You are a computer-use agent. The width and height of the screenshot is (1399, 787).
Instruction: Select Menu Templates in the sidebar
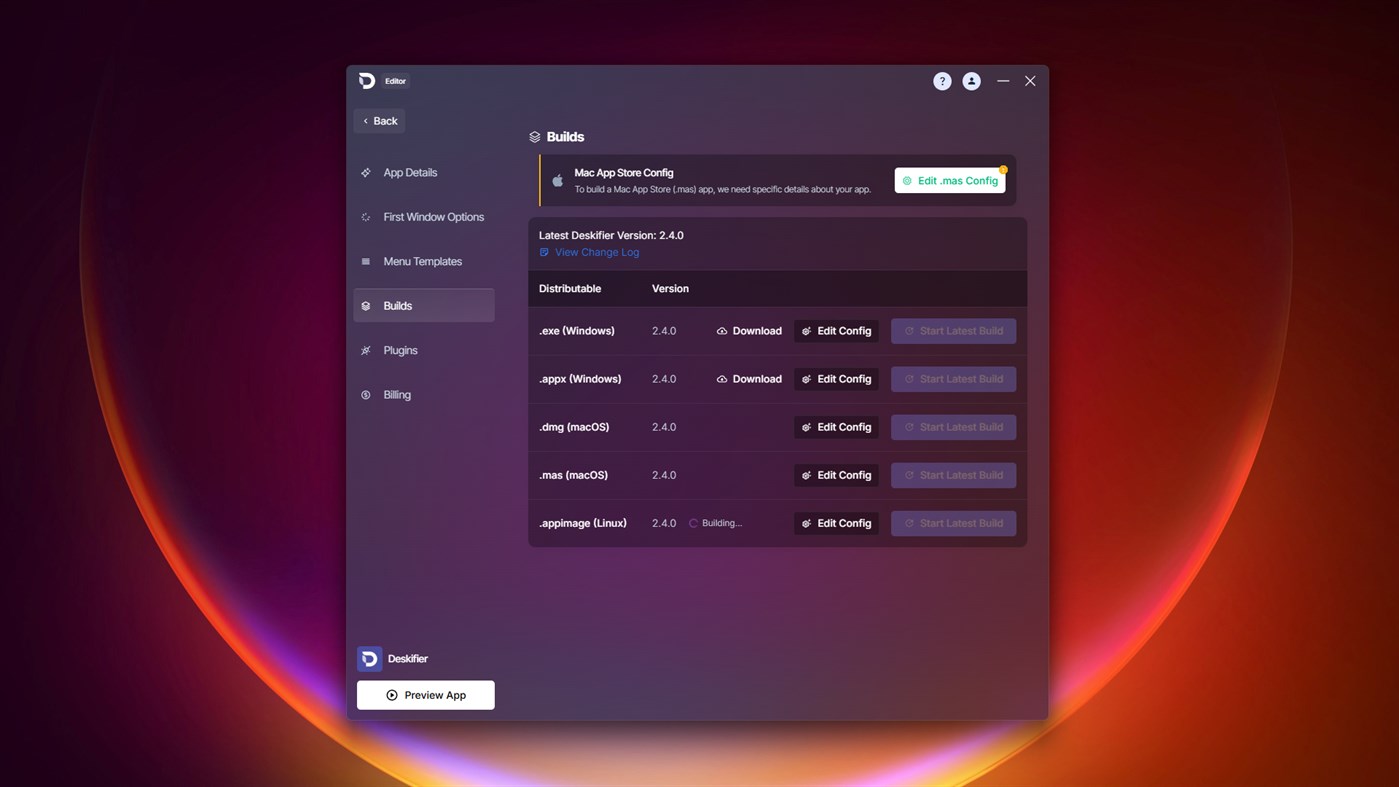click(424, 262)
